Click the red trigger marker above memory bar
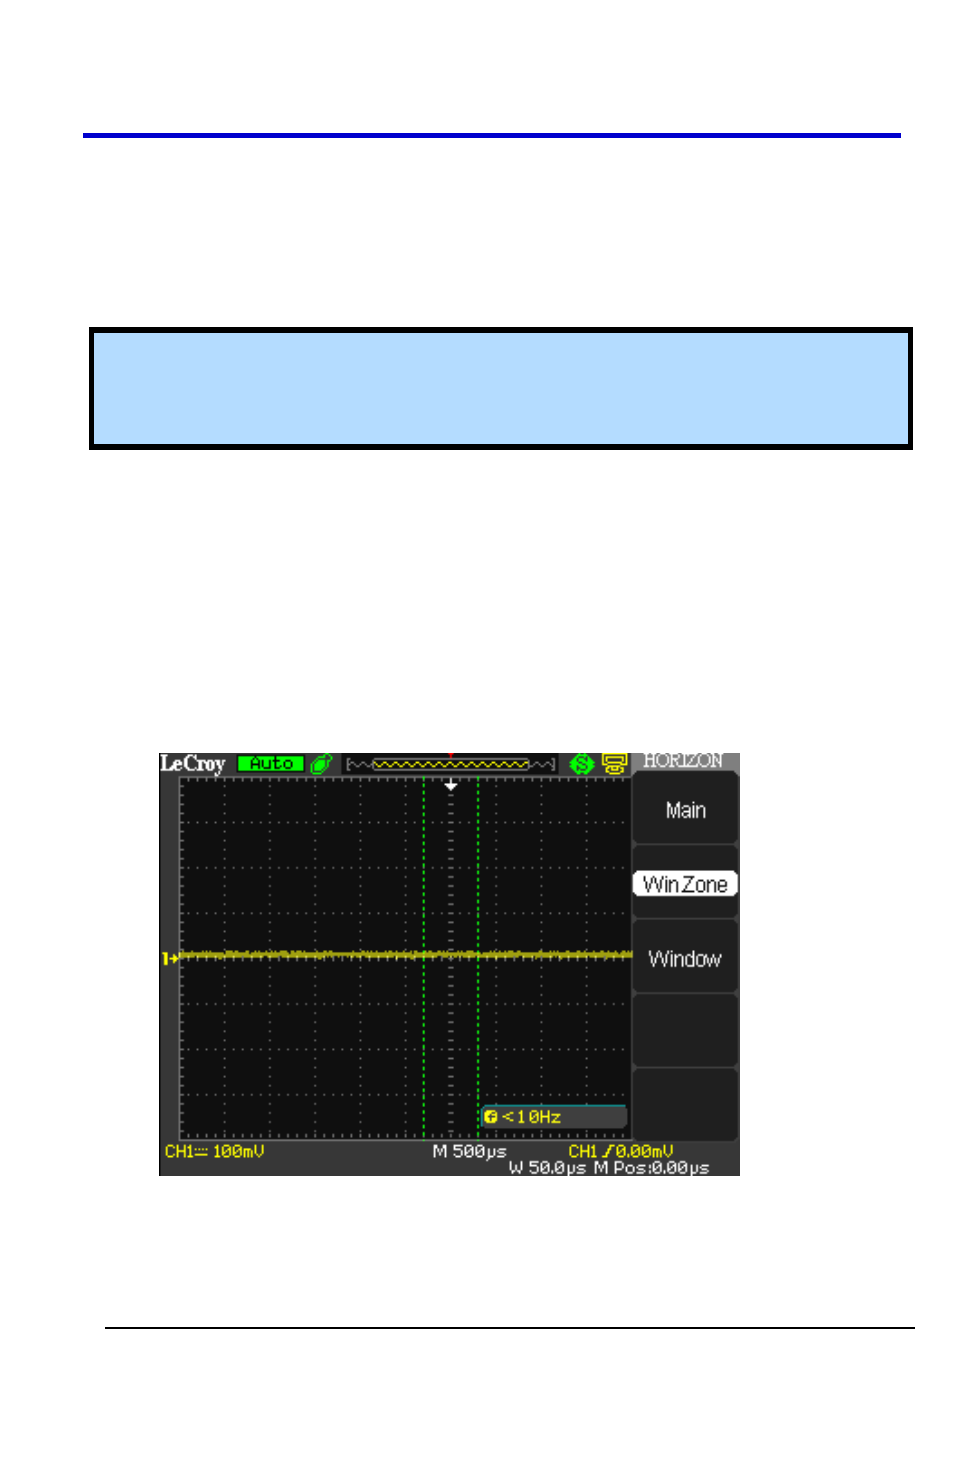Image resolution: width=954 pixels, height=1474 pixels. (x=451, y=755)
